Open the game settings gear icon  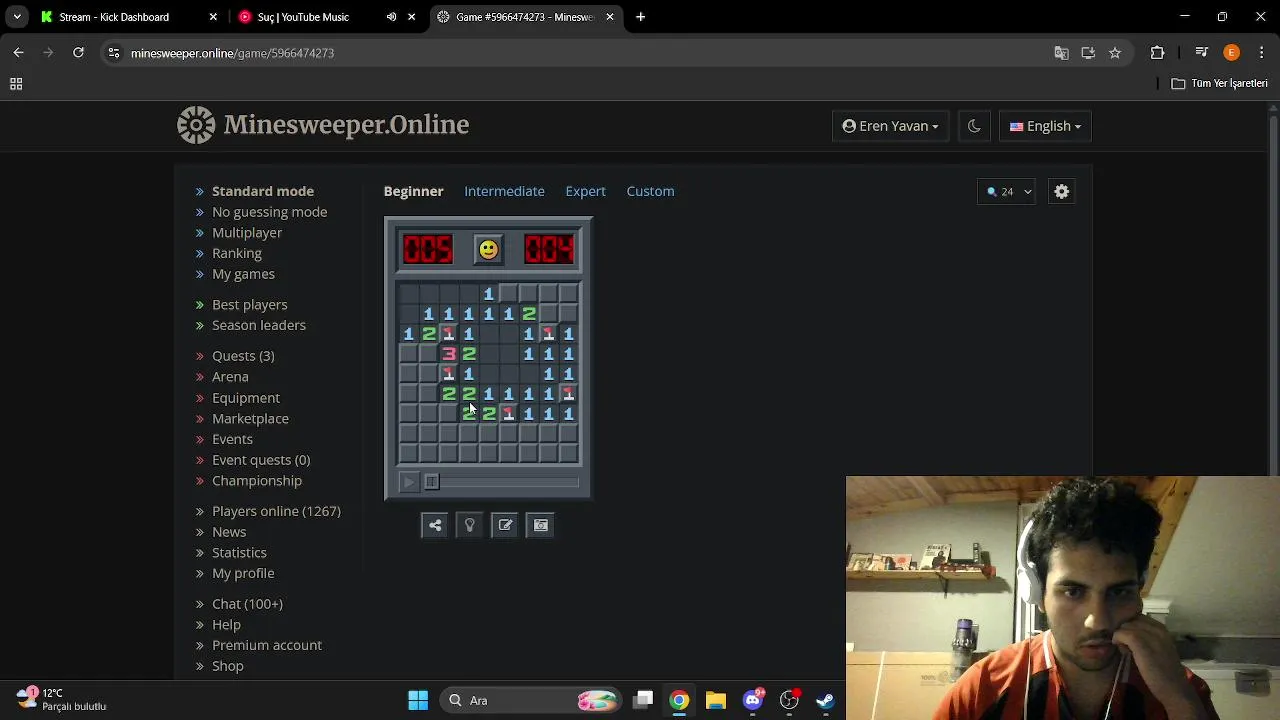click(1062, 191)
